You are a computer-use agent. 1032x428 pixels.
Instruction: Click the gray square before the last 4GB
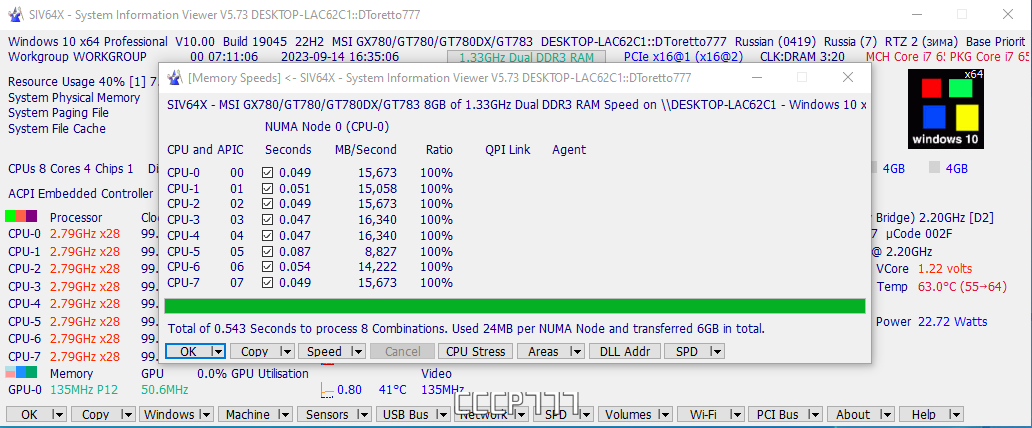(x=934, y=168)
